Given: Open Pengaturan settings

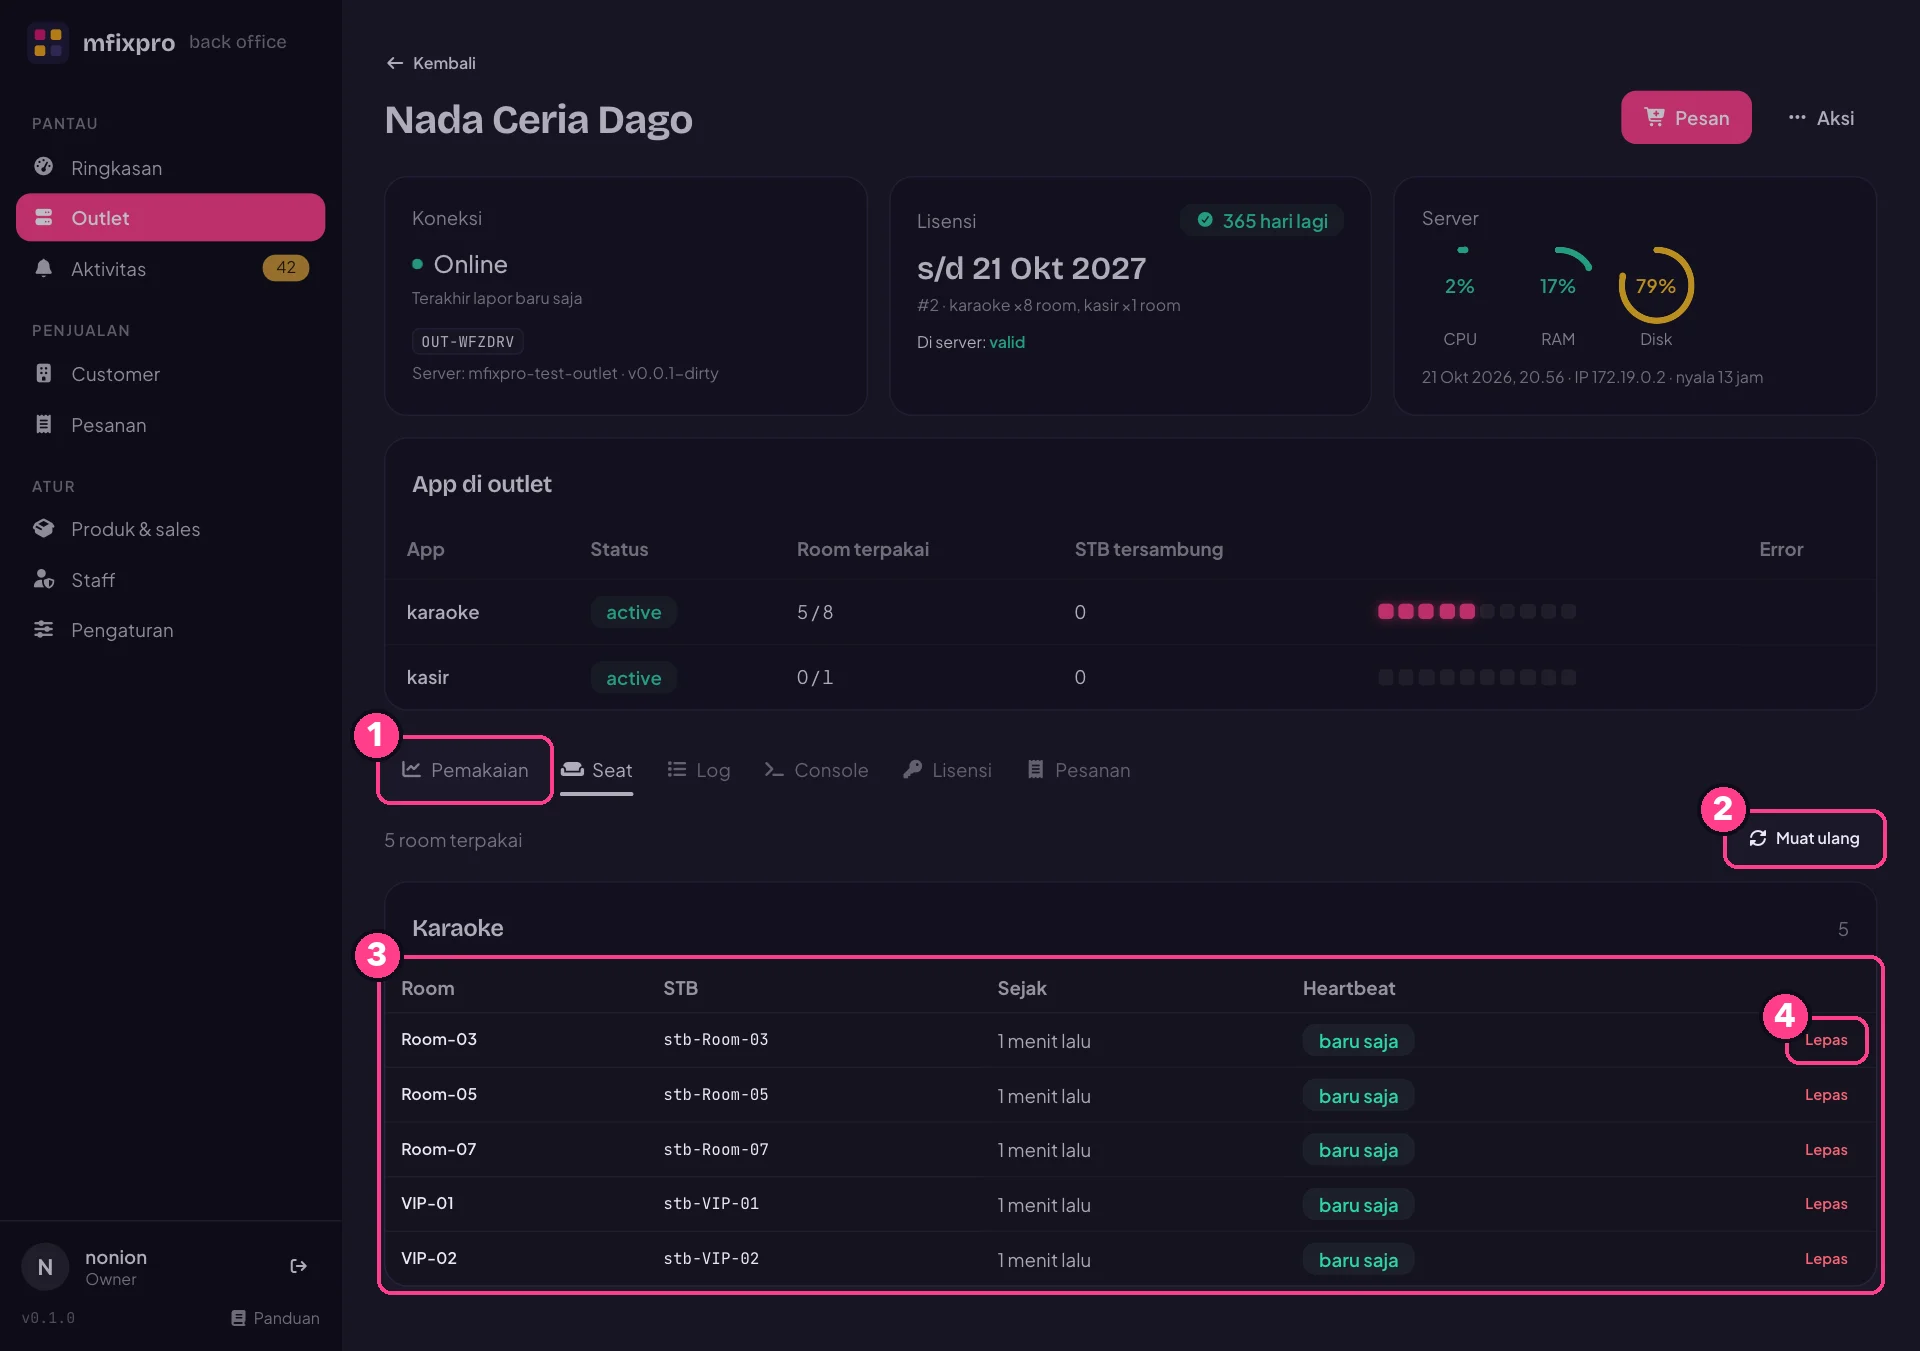Looking at the screenshot, I should 170,630.
